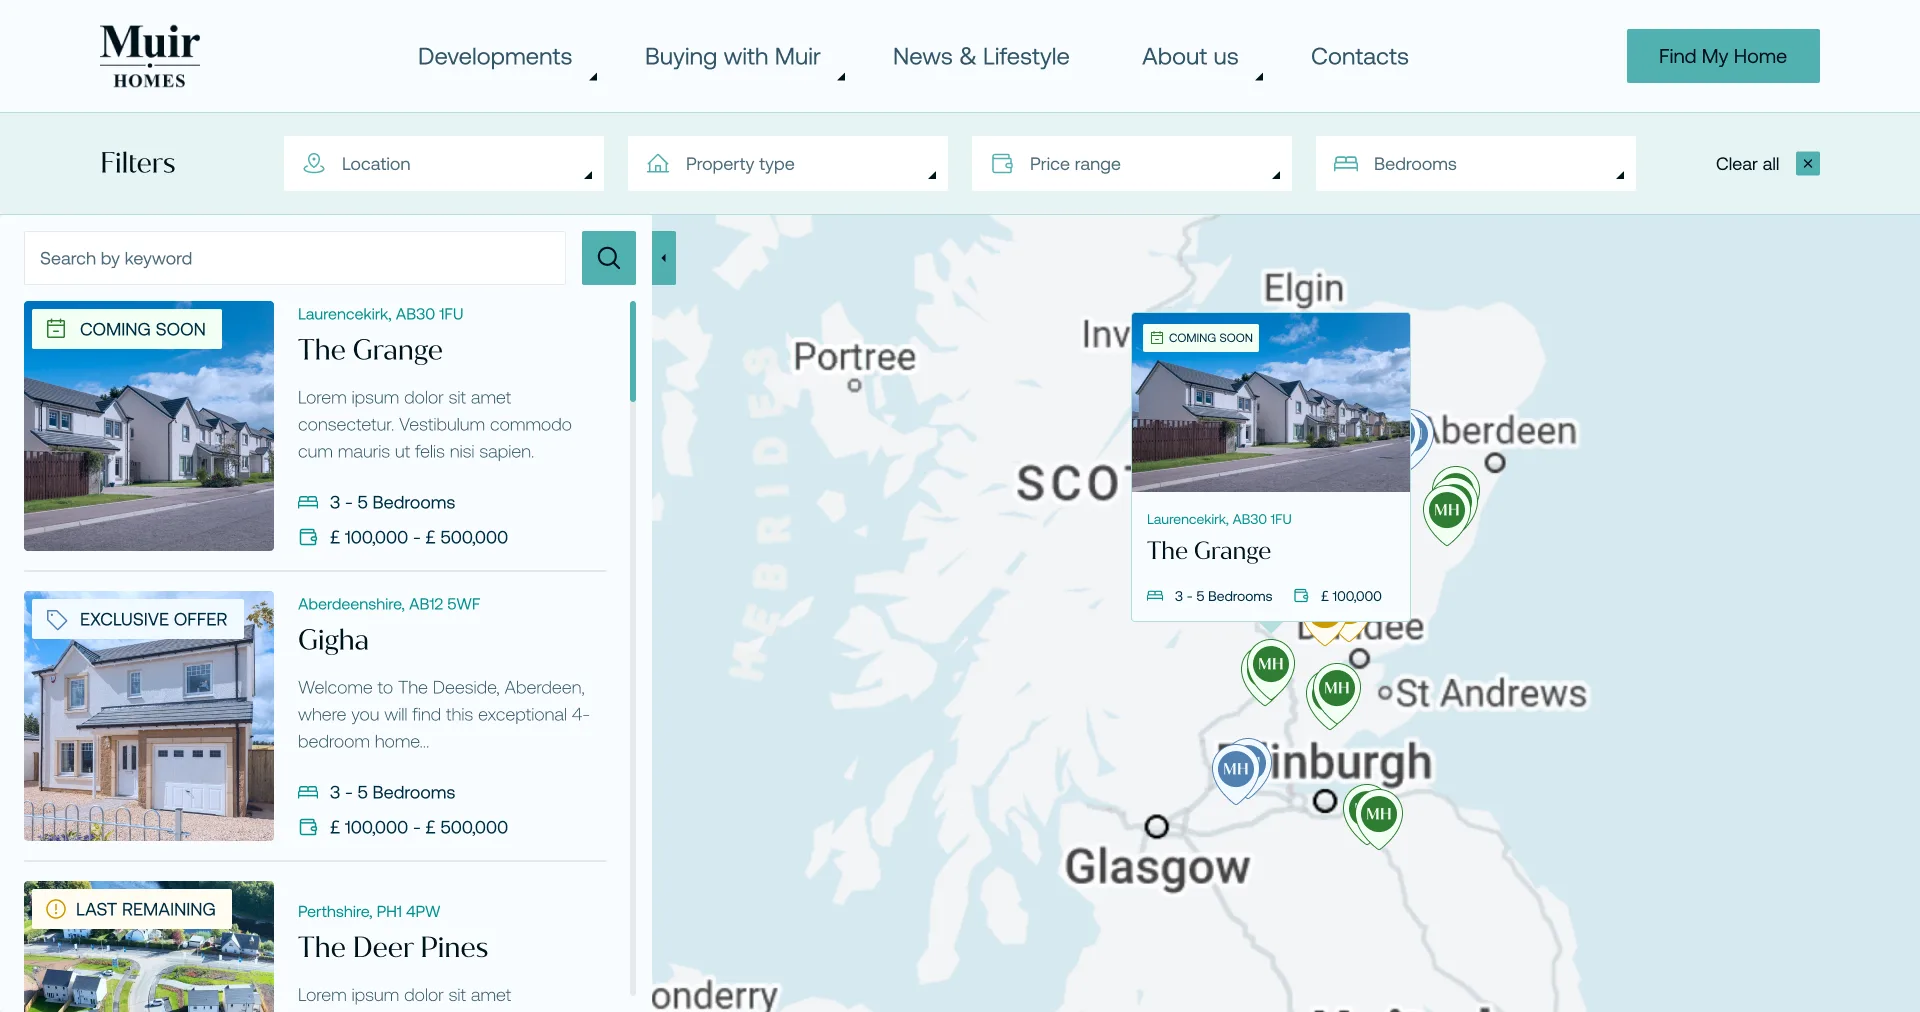Click The Grange title in map popup

1209,551
